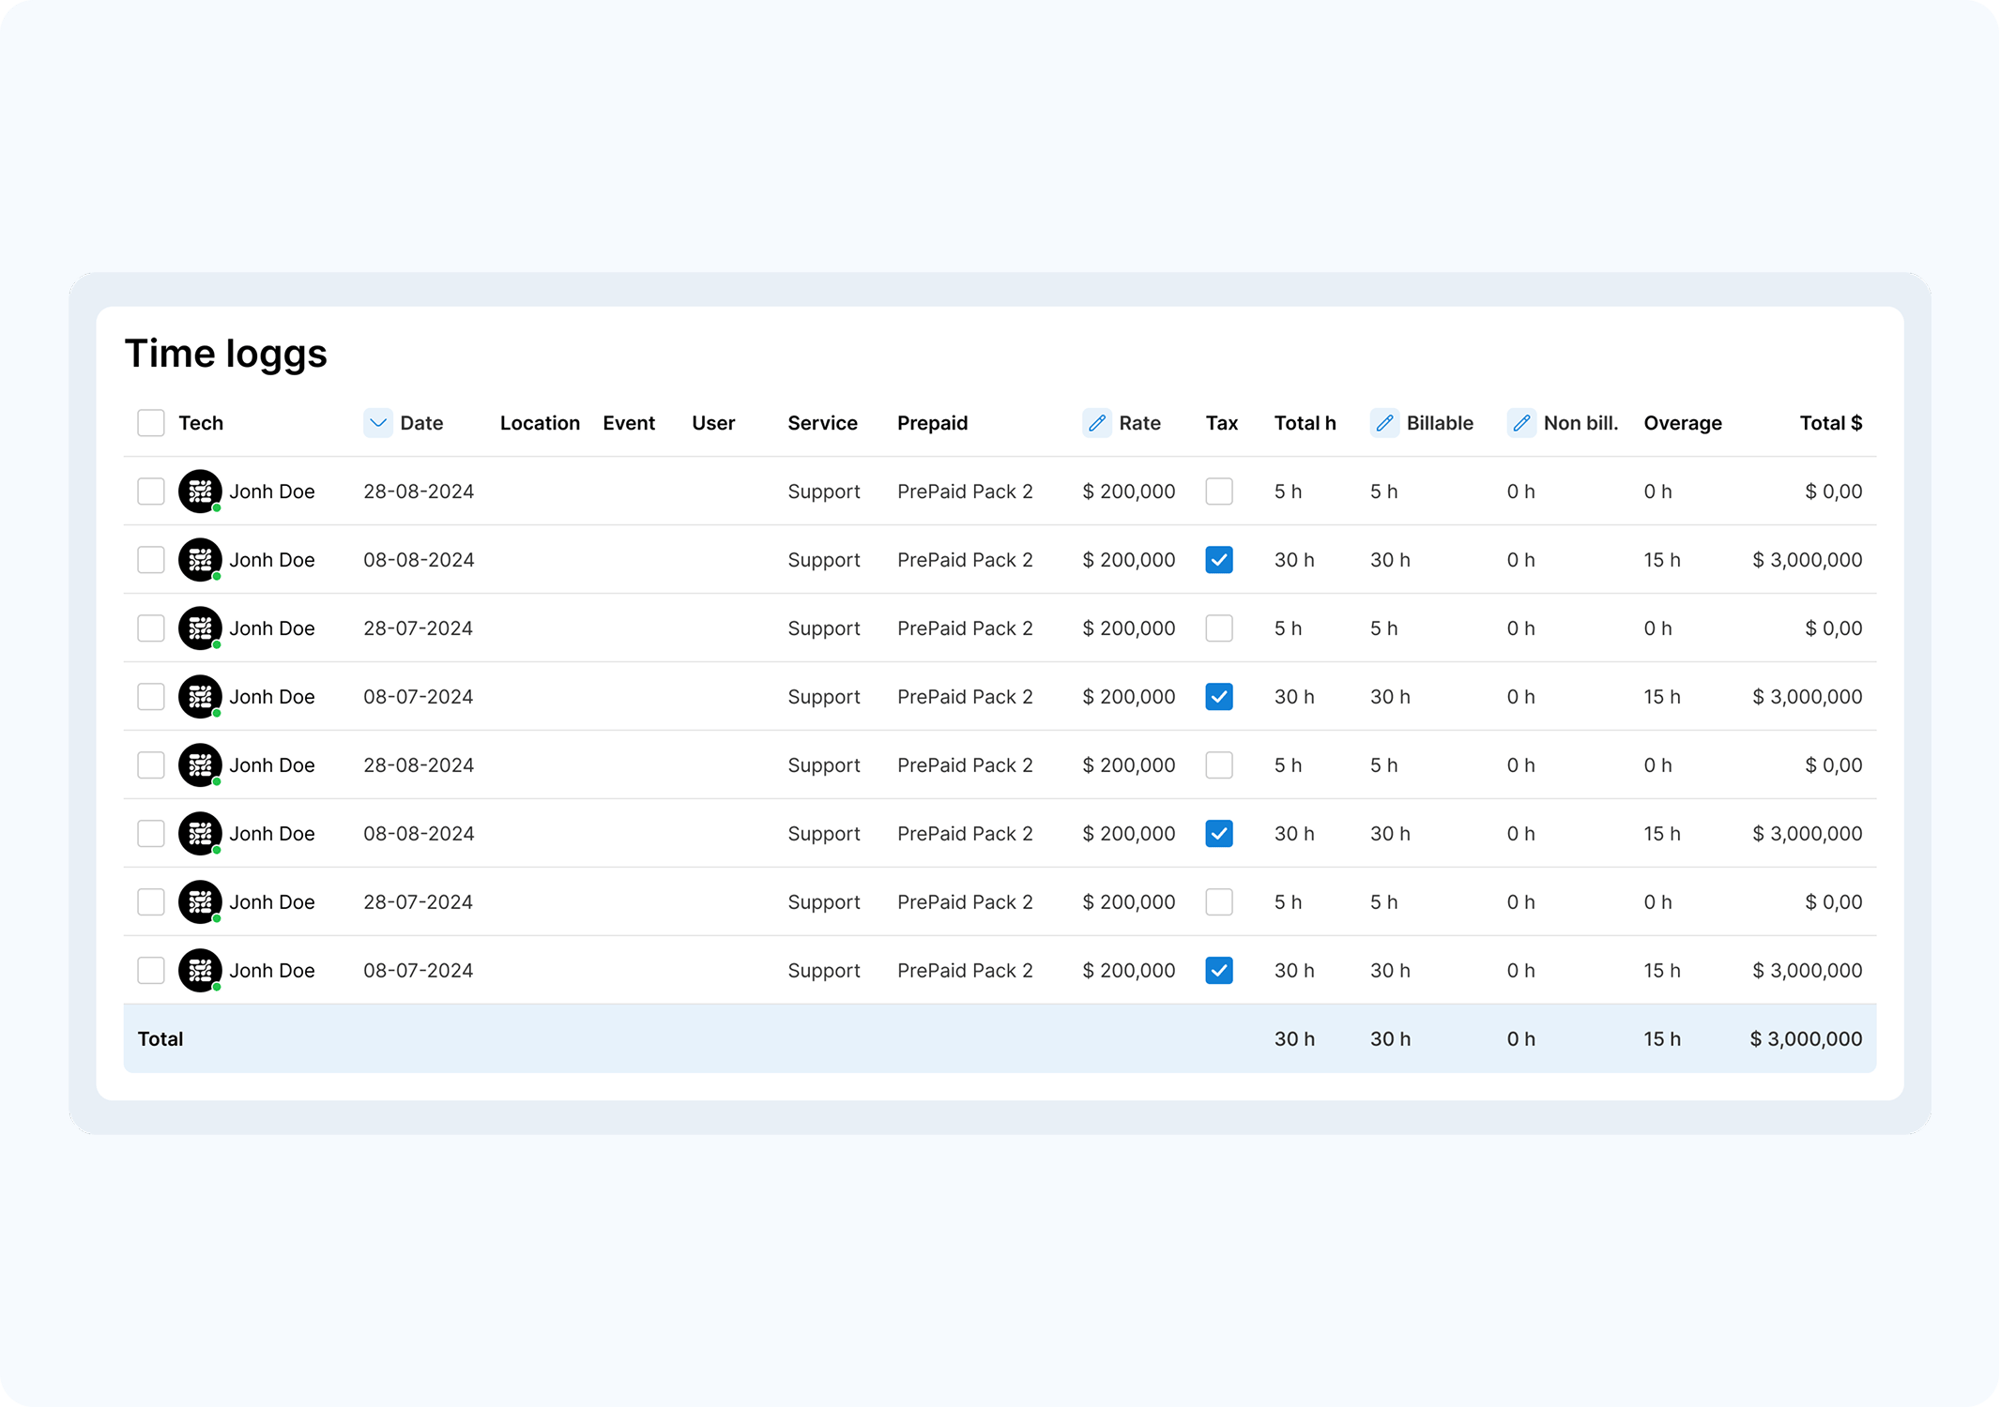
Task: Click the Prepaid column header
Action: (x=932, y=423)
